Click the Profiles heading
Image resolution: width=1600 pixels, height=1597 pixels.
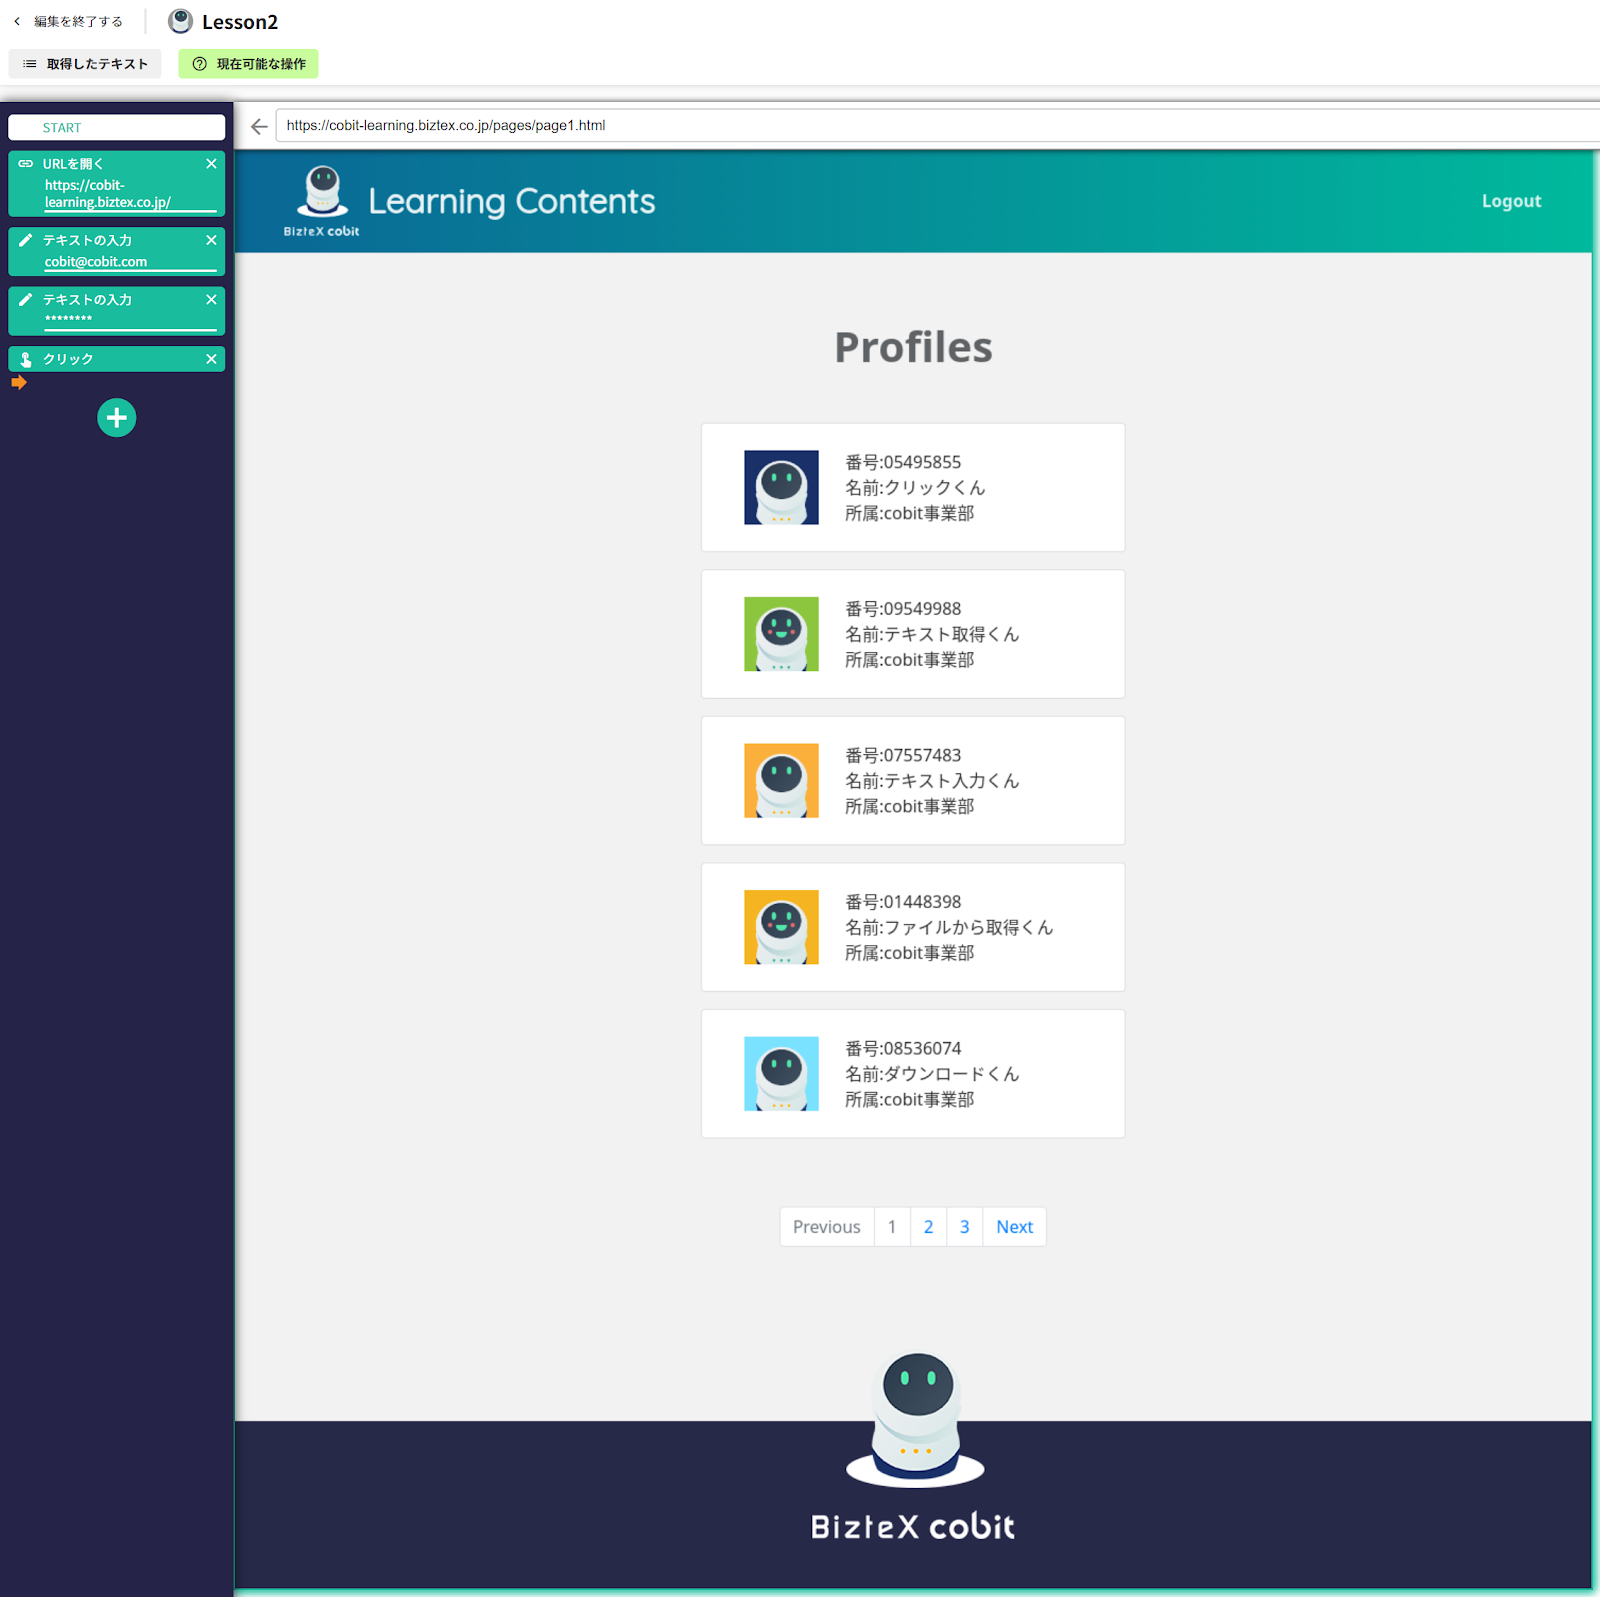[913, 348]
